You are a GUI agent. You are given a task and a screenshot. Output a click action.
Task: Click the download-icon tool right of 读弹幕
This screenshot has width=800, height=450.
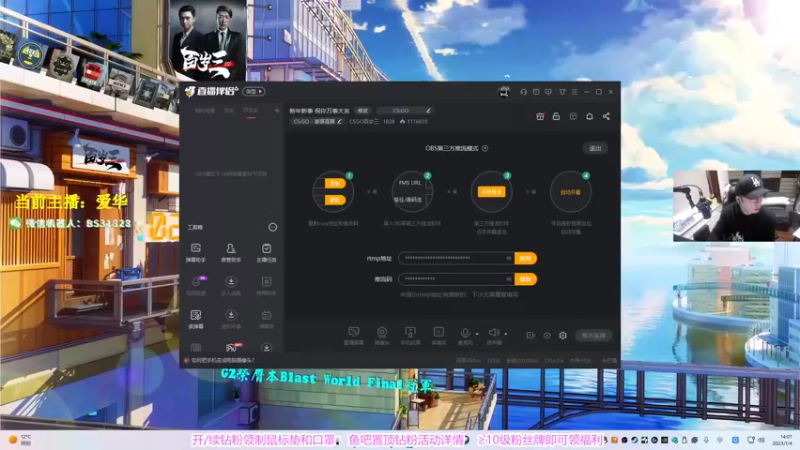click(x=231, y=319)
